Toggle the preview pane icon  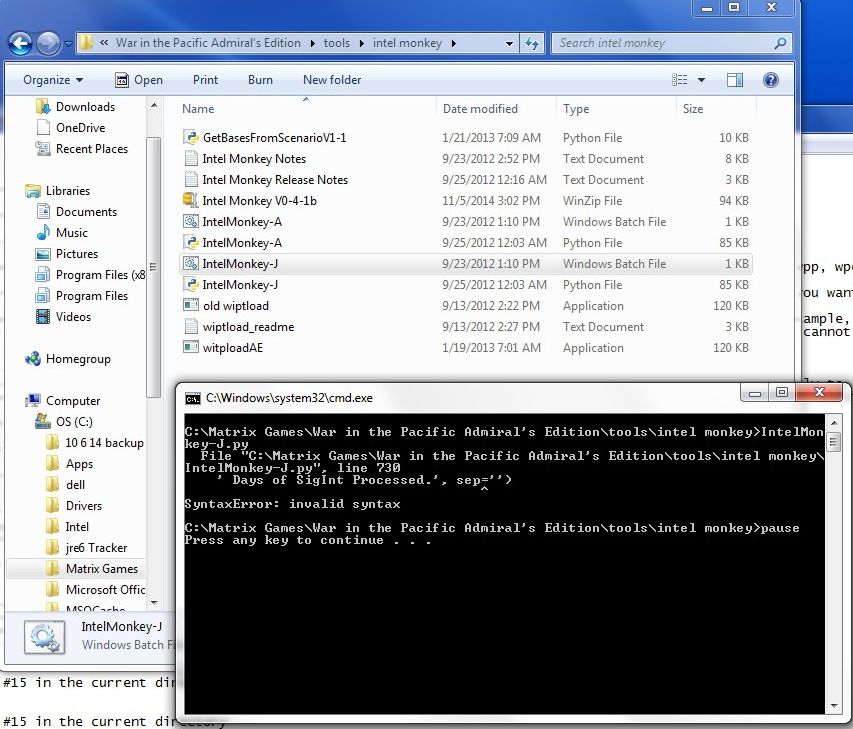point(735,80)
